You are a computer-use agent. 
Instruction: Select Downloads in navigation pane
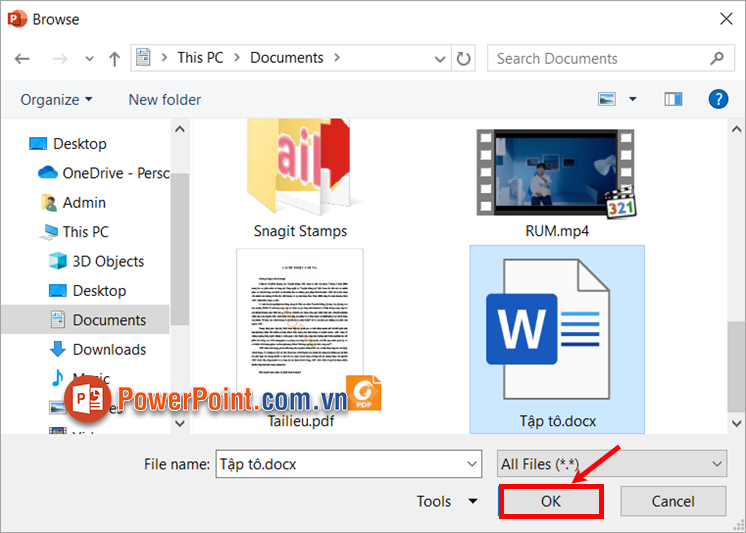pyautogui.click(x=98, y=349)
